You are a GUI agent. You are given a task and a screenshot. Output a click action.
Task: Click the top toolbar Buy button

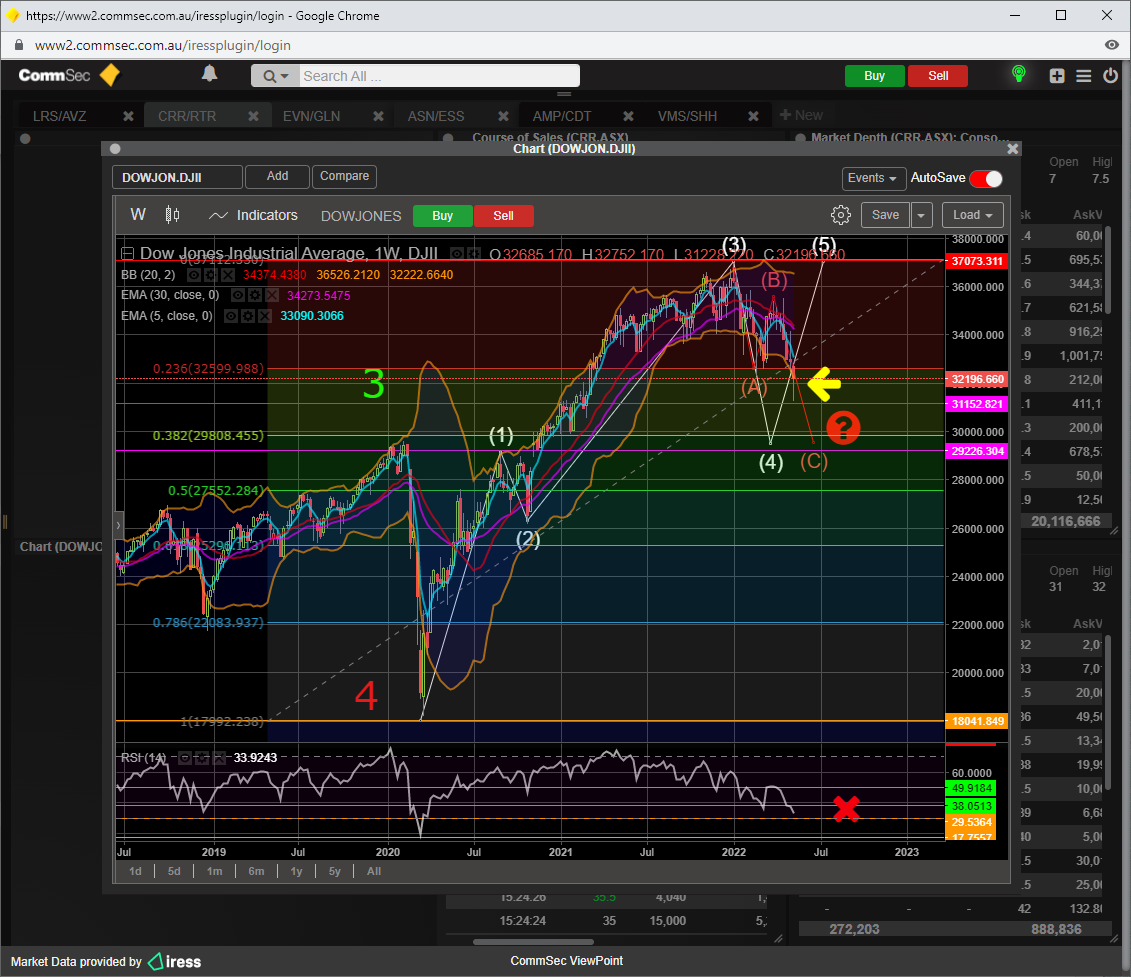(x=874, y=76)
